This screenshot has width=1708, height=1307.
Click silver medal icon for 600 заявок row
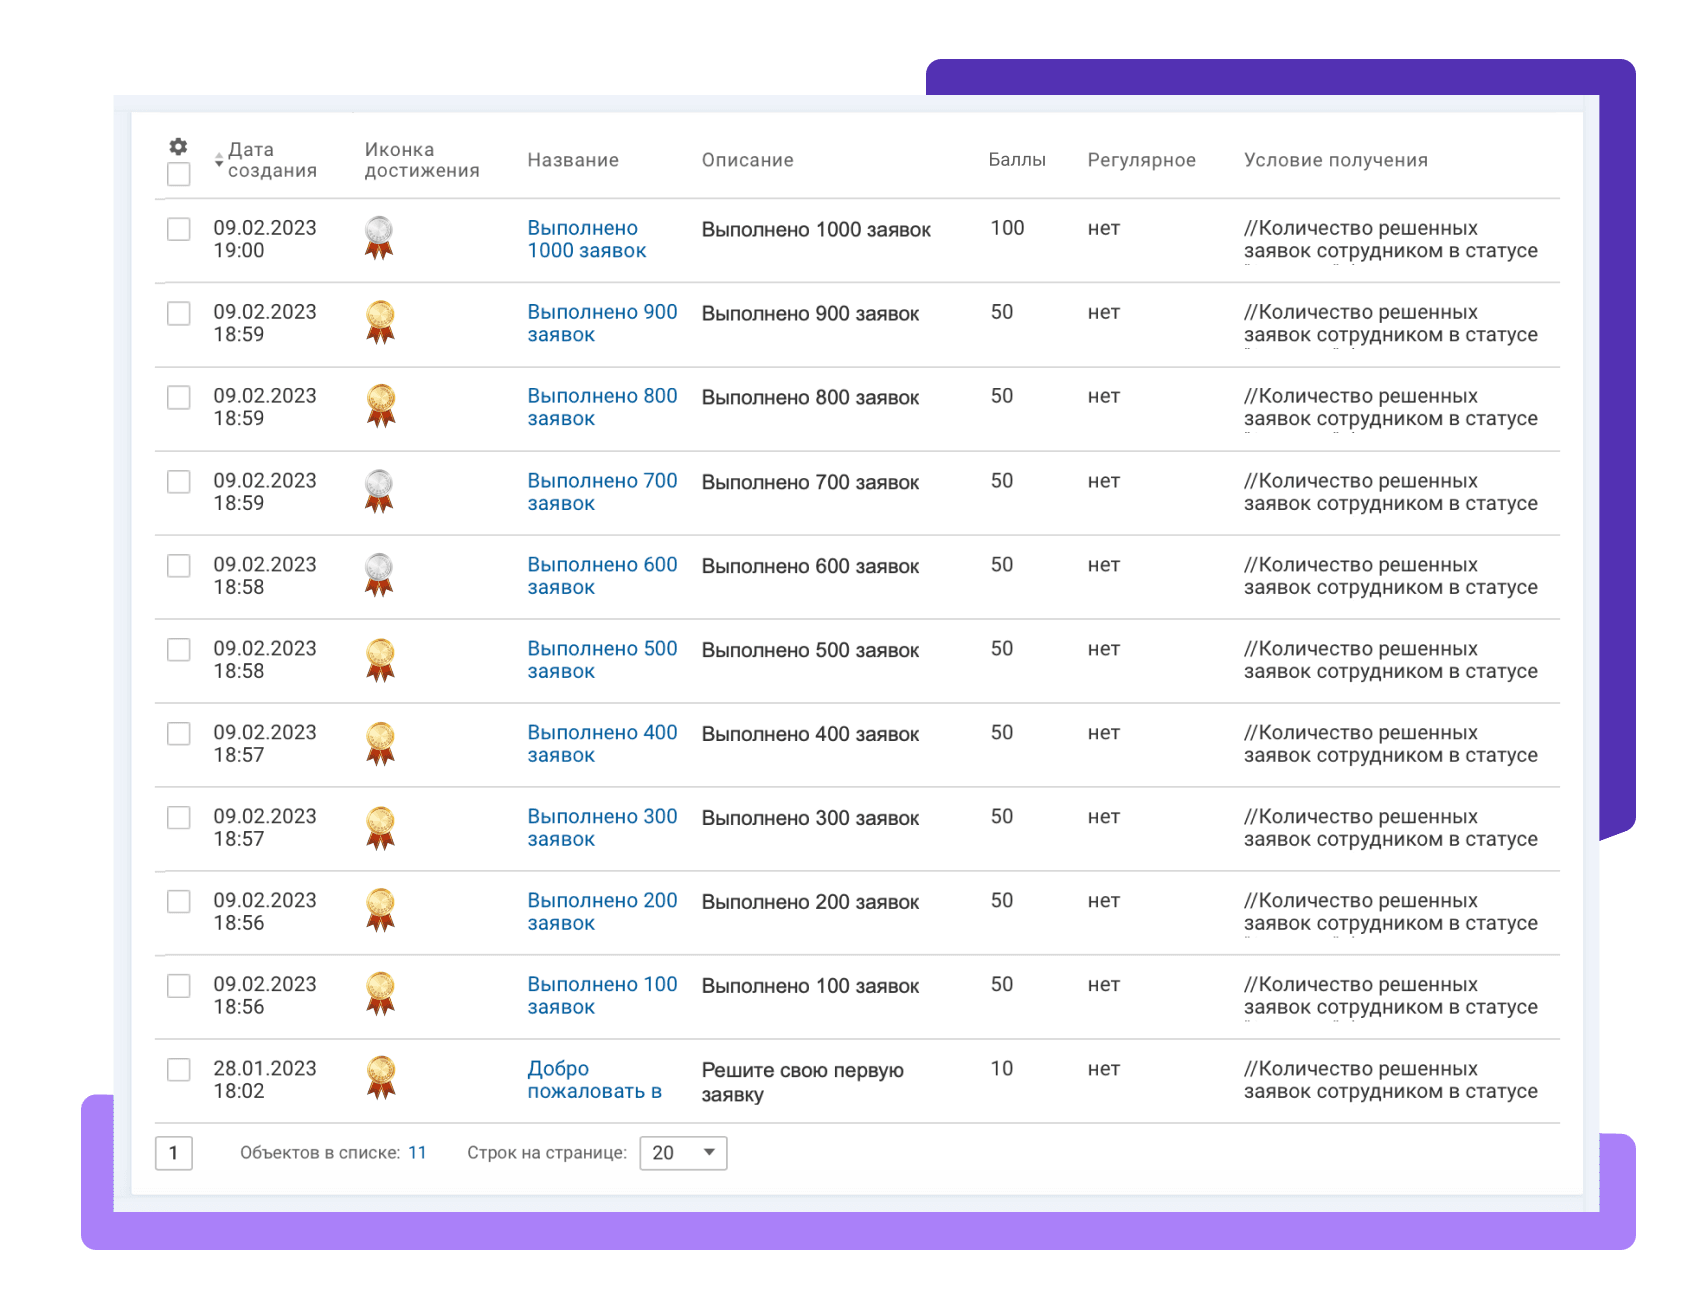click(x=379, y=575)
